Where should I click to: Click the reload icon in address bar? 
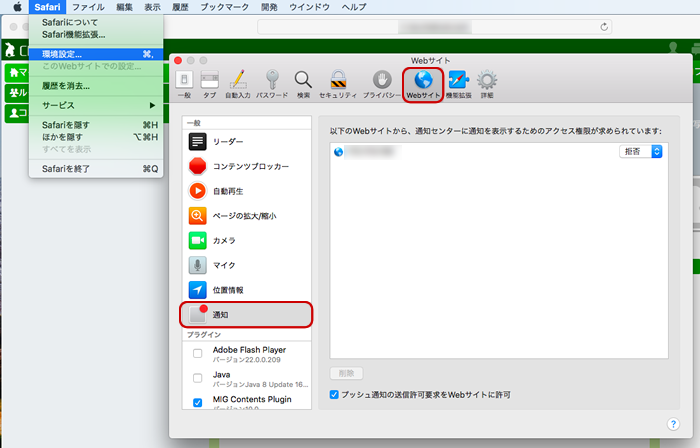coord(604,27)
